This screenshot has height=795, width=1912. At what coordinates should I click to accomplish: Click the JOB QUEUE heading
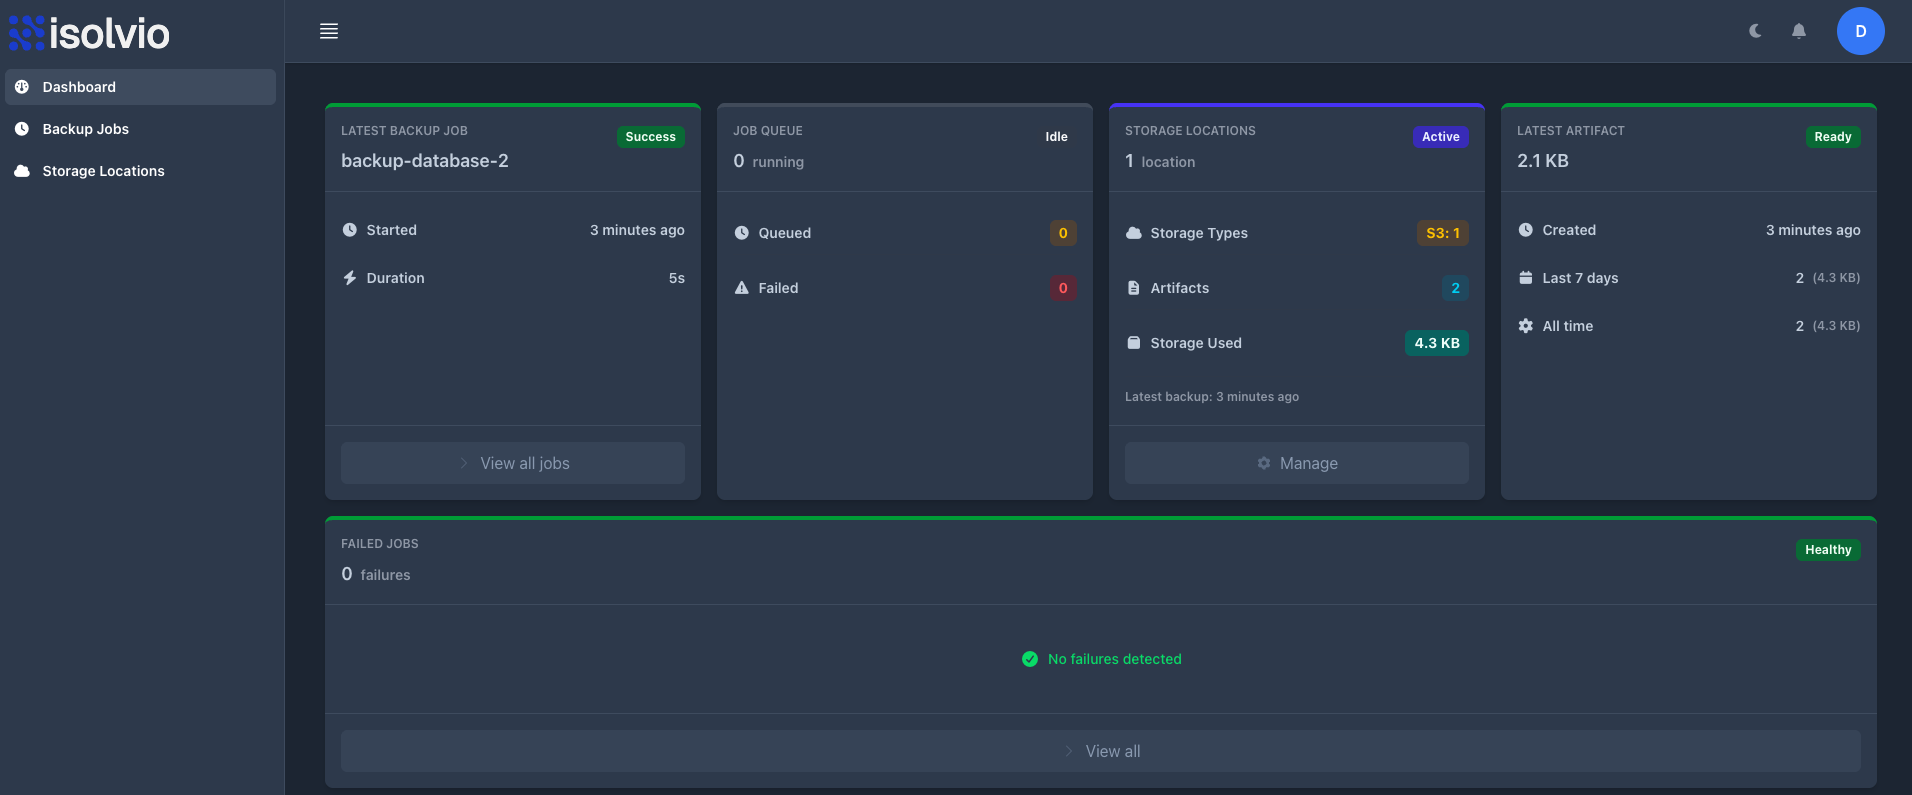pyautogui.click(x=768, y=131)
